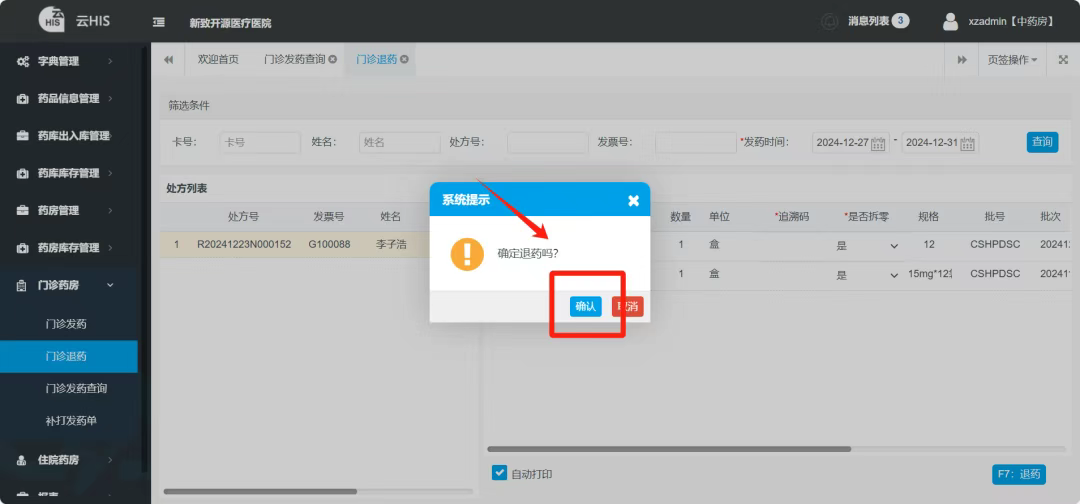Screen dimensions: 1080x504
Task: Open 是否拆零 dropdown in the 12 规格 row
Action: (894, 246)
